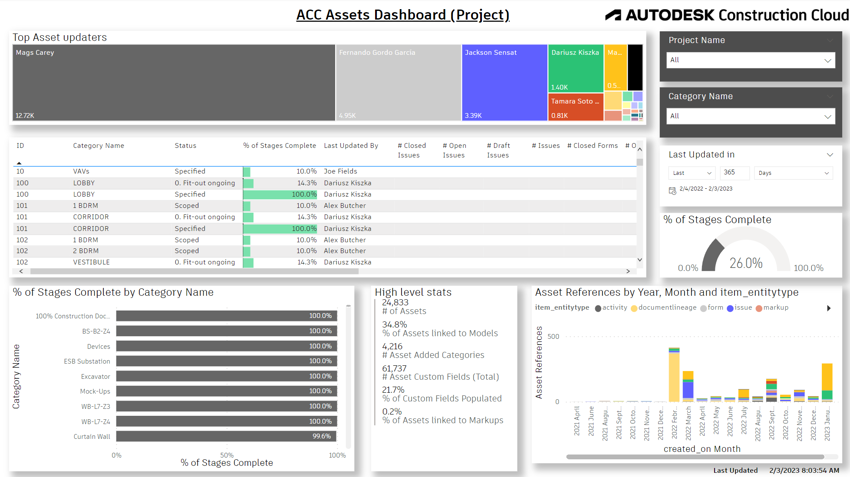This screenshot has width=850, height=477.
Task: Click the Autodesk Construction Cloud logo
Action: coord(726,15)
